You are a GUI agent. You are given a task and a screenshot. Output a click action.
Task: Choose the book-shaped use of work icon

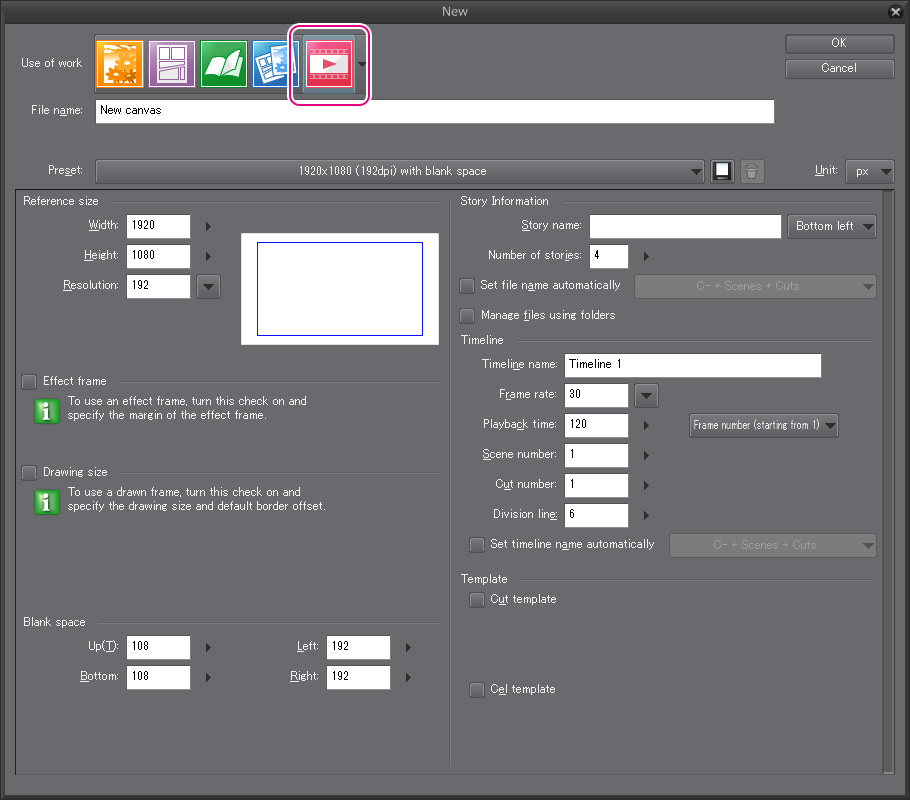point(224,63)
